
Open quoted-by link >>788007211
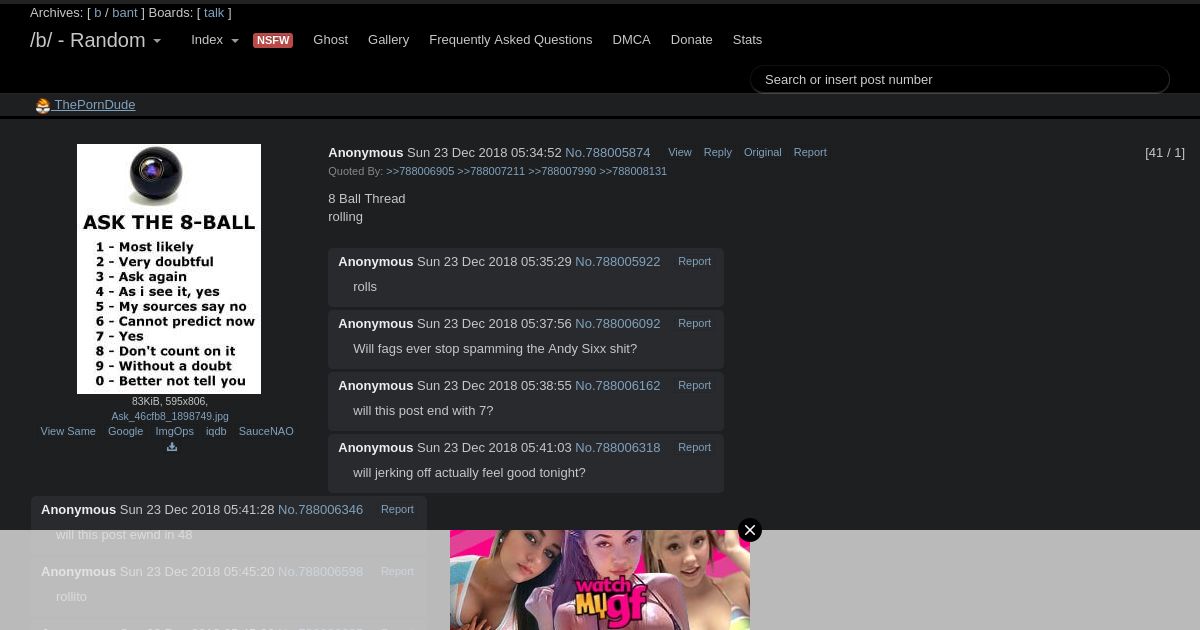[491, 171]
